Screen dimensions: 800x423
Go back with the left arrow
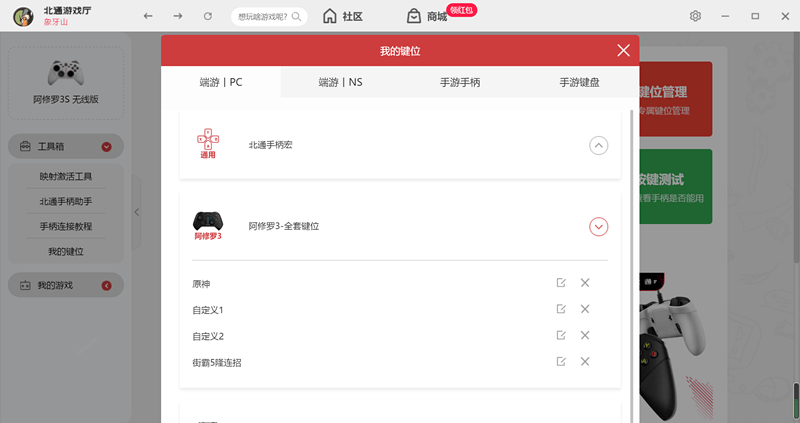148,16
